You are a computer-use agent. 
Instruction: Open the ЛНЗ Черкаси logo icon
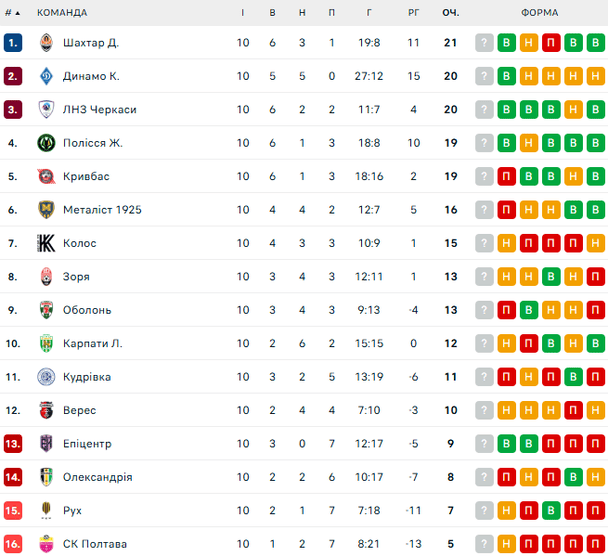click(x=46, y=110)
